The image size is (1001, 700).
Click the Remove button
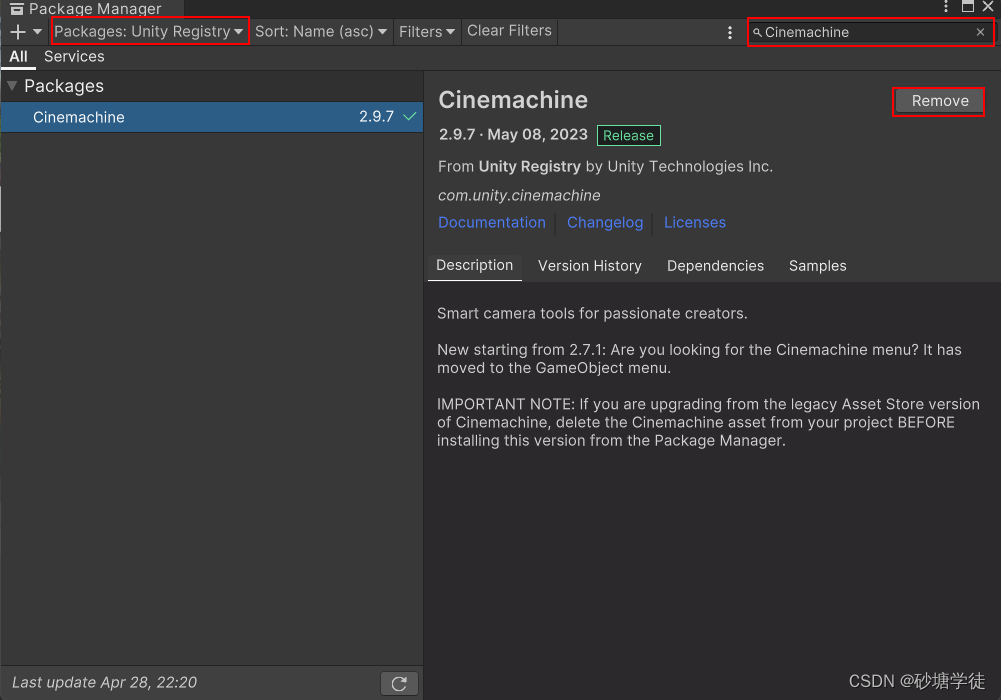tap(939, 101)
